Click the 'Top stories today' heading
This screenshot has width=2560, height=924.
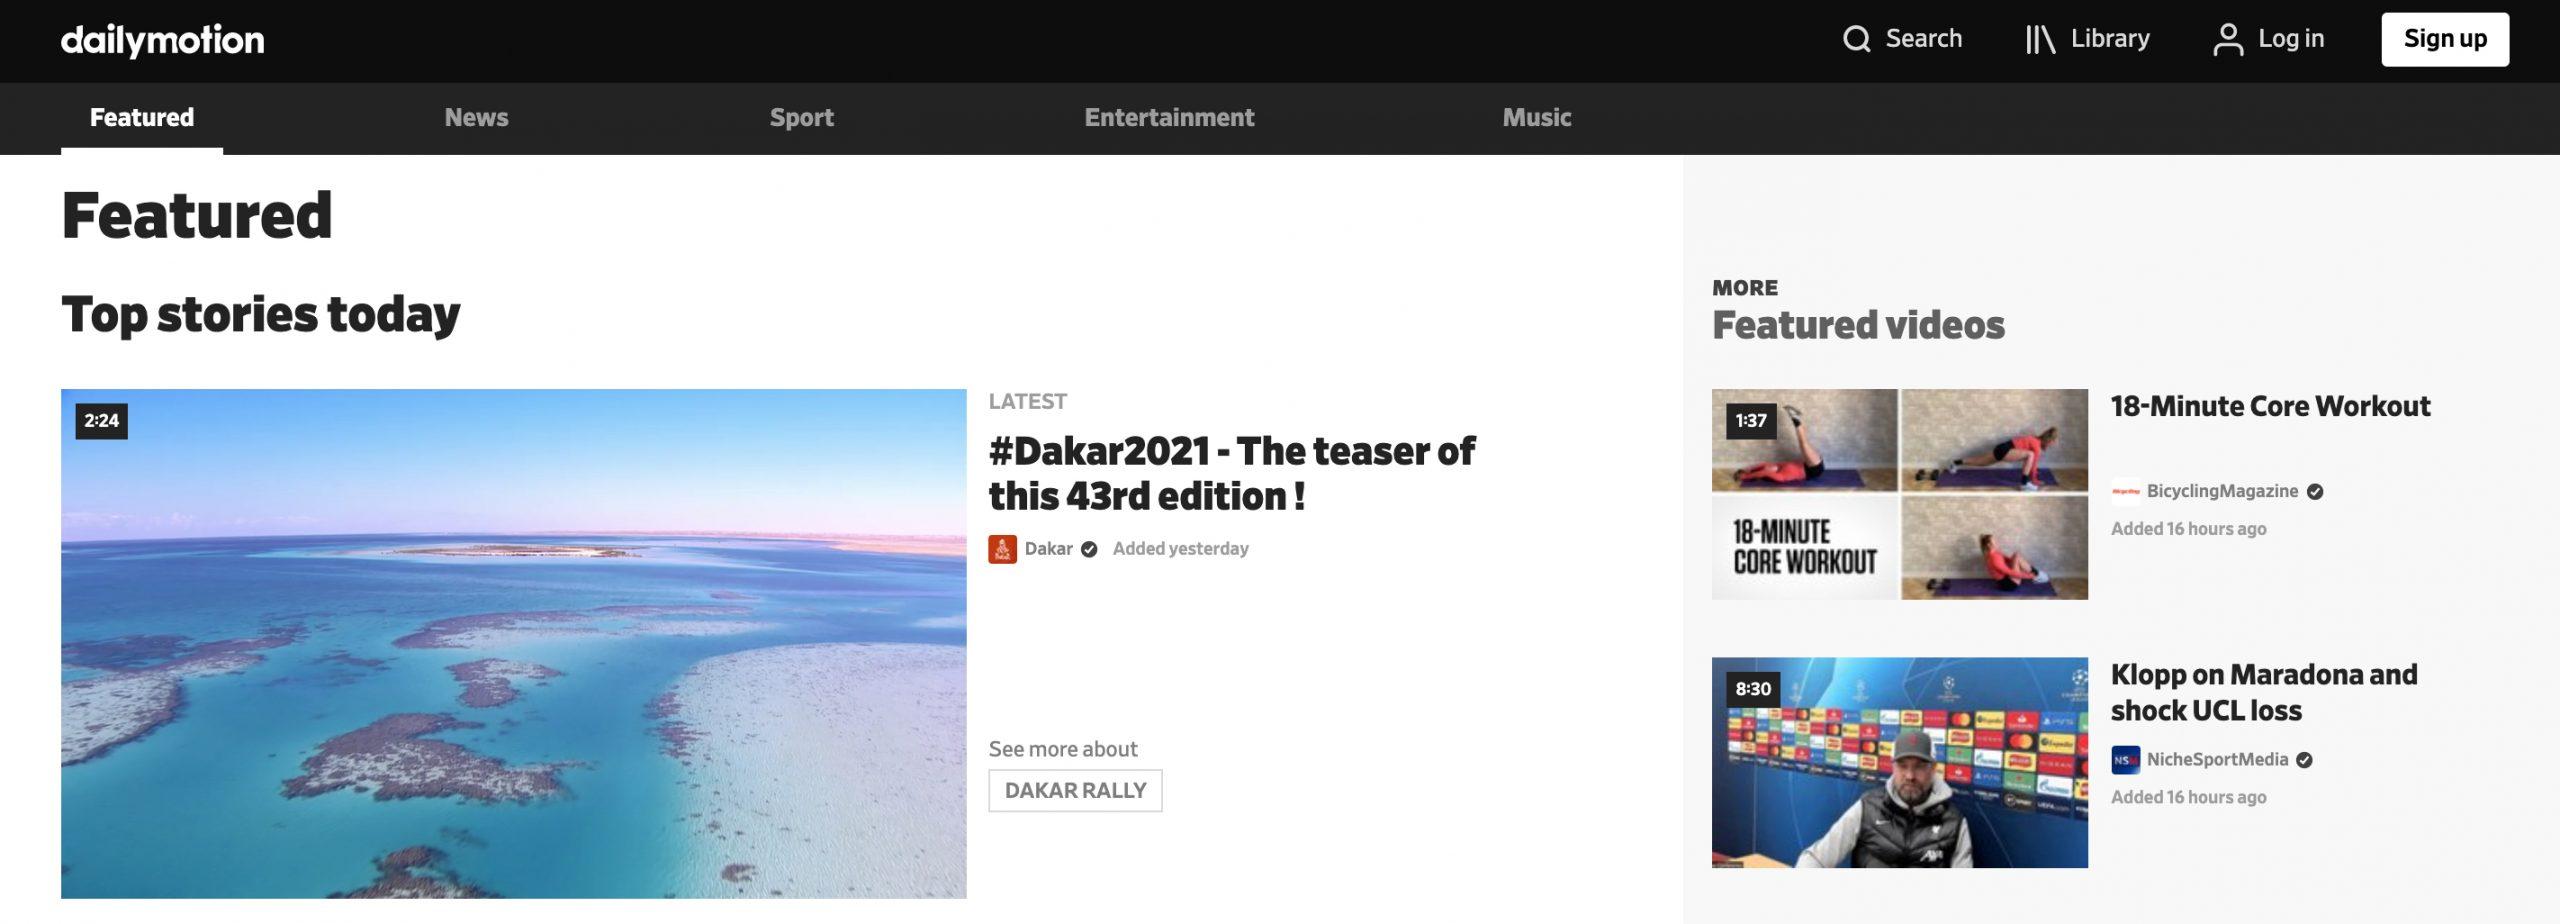coord(260,315)
